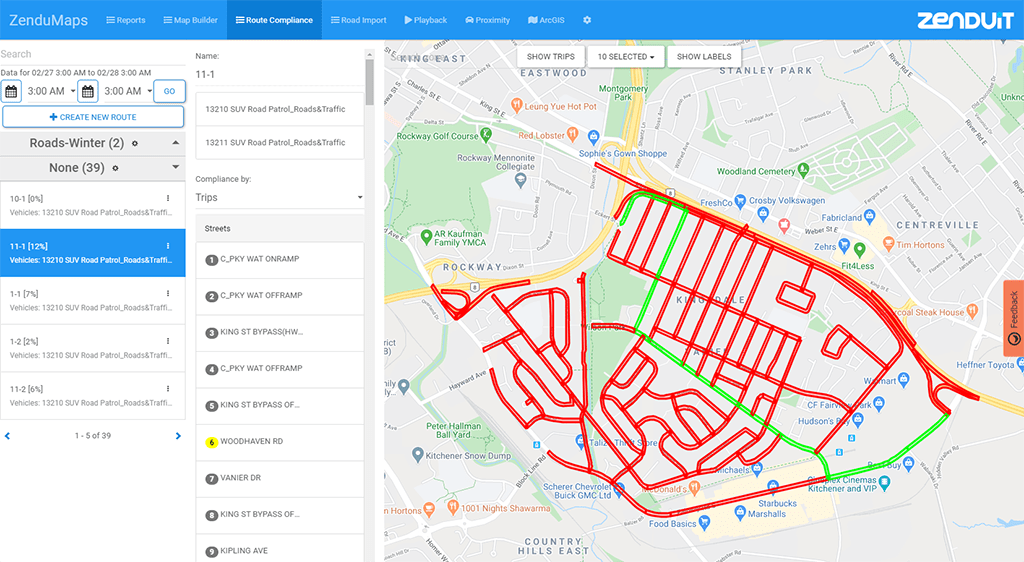Screen dimensions: 1024x562
Task: Open options menu for route 1-1
Action: coord(168,294)
